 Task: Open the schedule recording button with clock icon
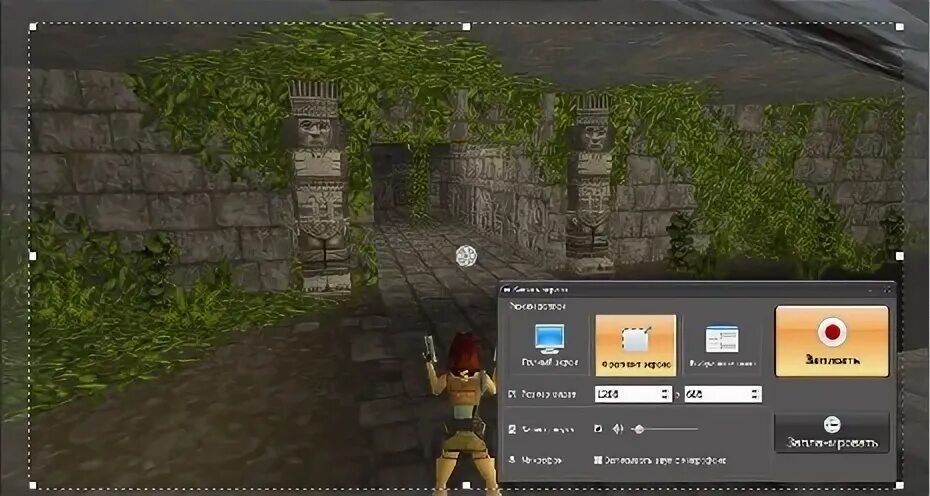(x=832, y=433)
